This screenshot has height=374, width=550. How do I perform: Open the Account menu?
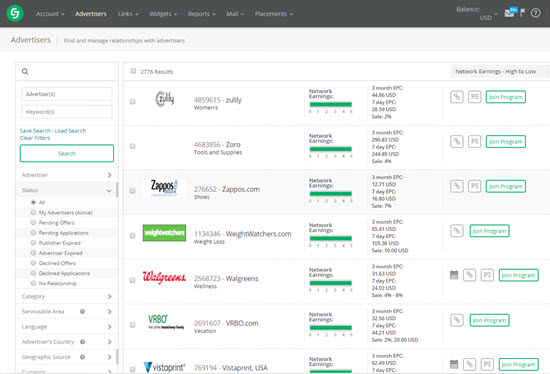click(50, 14)
